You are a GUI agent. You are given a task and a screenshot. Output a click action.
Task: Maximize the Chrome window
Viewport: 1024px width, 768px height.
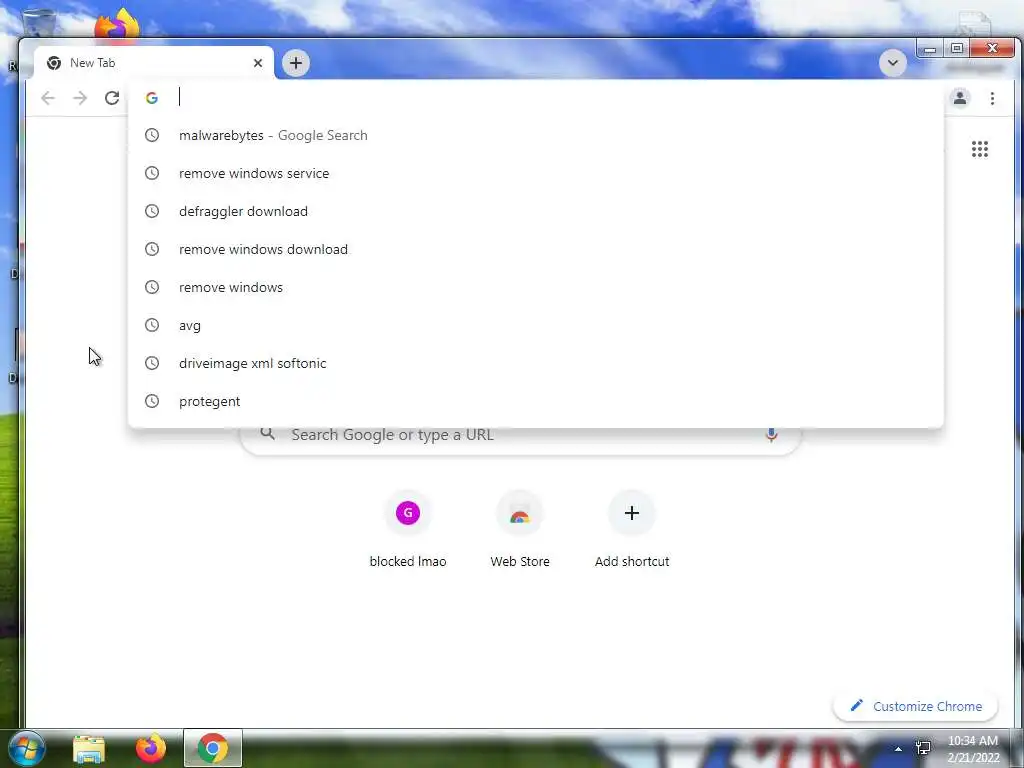[x=957, y=48]
